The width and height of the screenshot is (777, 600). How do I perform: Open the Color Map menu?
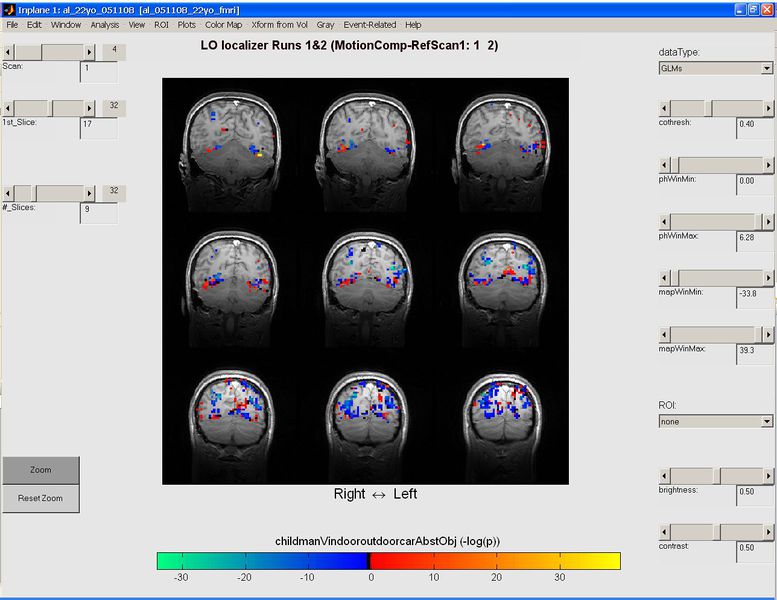coord(223,24)
